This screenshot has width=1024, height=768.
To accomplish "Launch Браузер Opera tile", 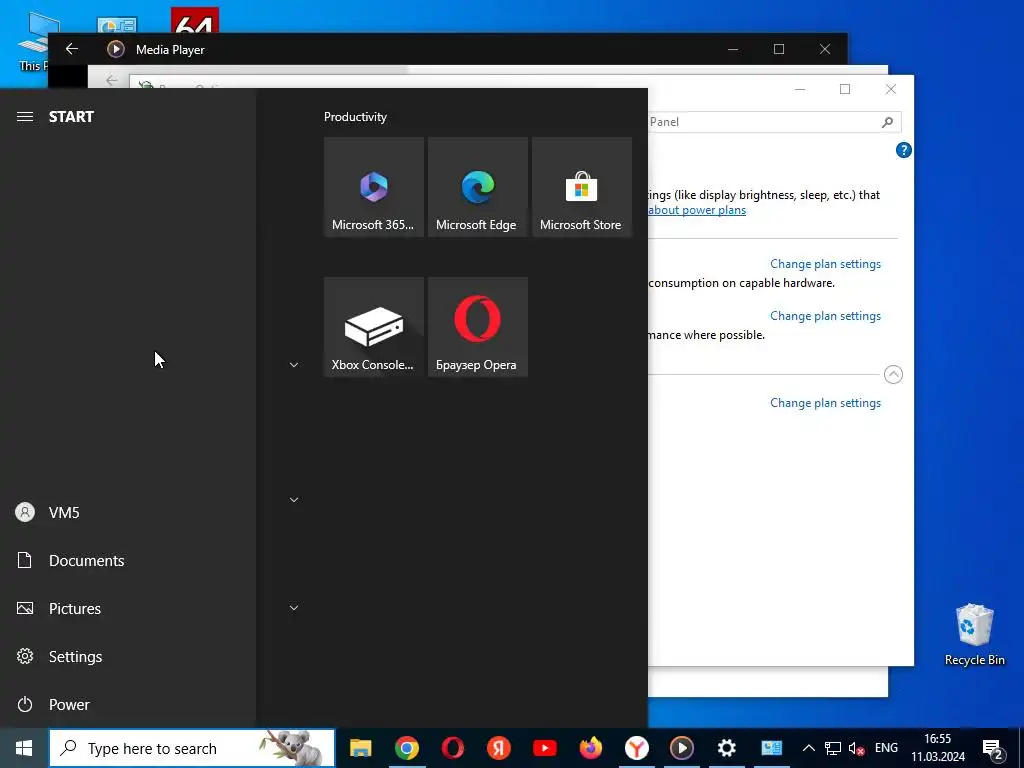I will 477,327.
